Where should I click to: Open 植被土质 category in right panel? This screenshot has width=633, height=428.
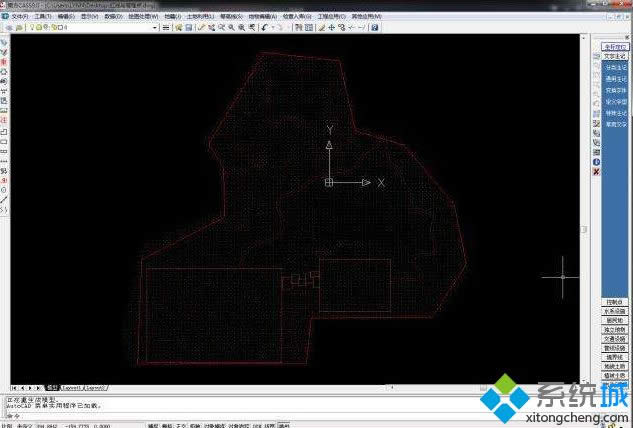(x=614, y=375)
